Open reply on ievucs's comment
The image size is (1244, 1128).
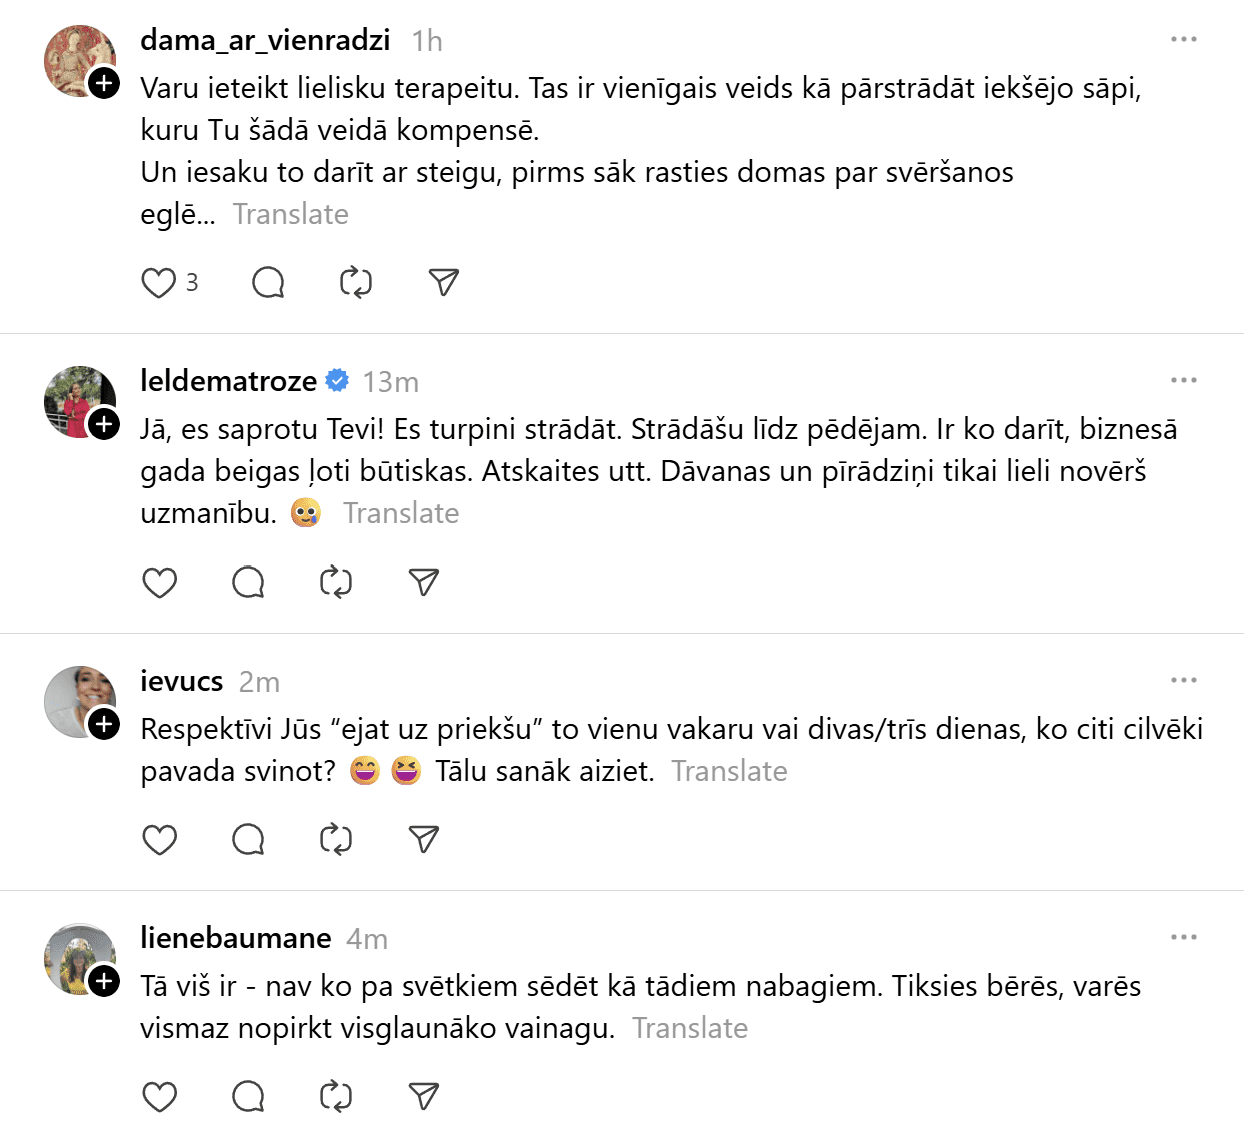coord(248,839)
